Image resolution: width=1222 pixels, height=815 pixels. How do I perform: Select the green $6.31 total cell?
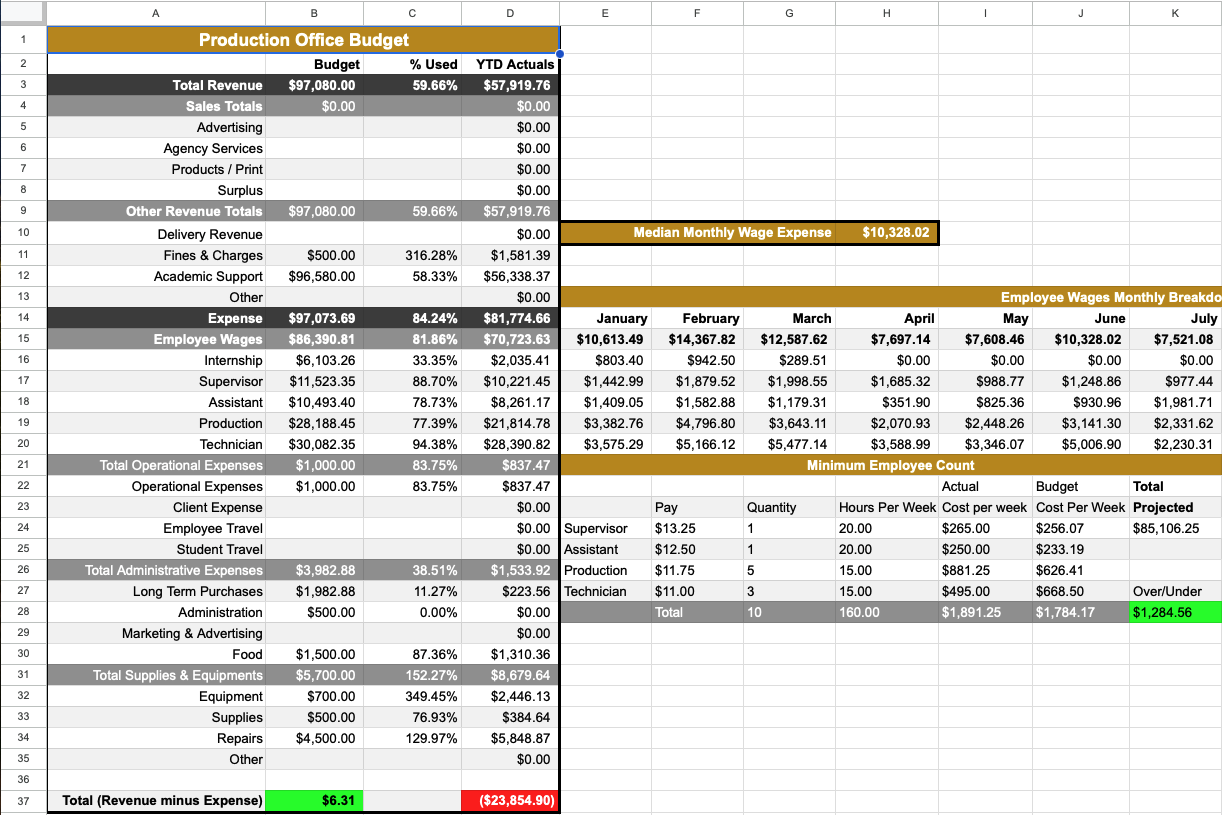[x=314, y=801]
